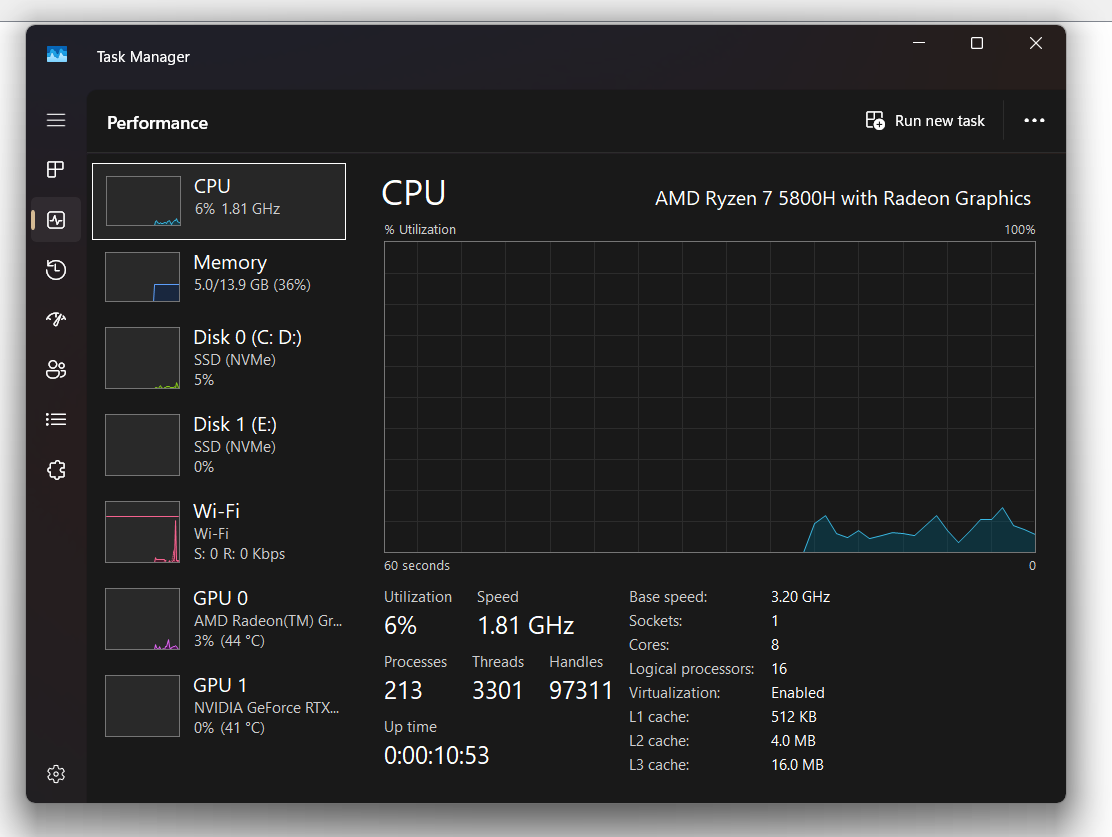Image resolution: width=1112 pixels, height=837 pixels.
Task: Click the 1.81 GHz speed value below the graph
Action: tap(526, 626)
